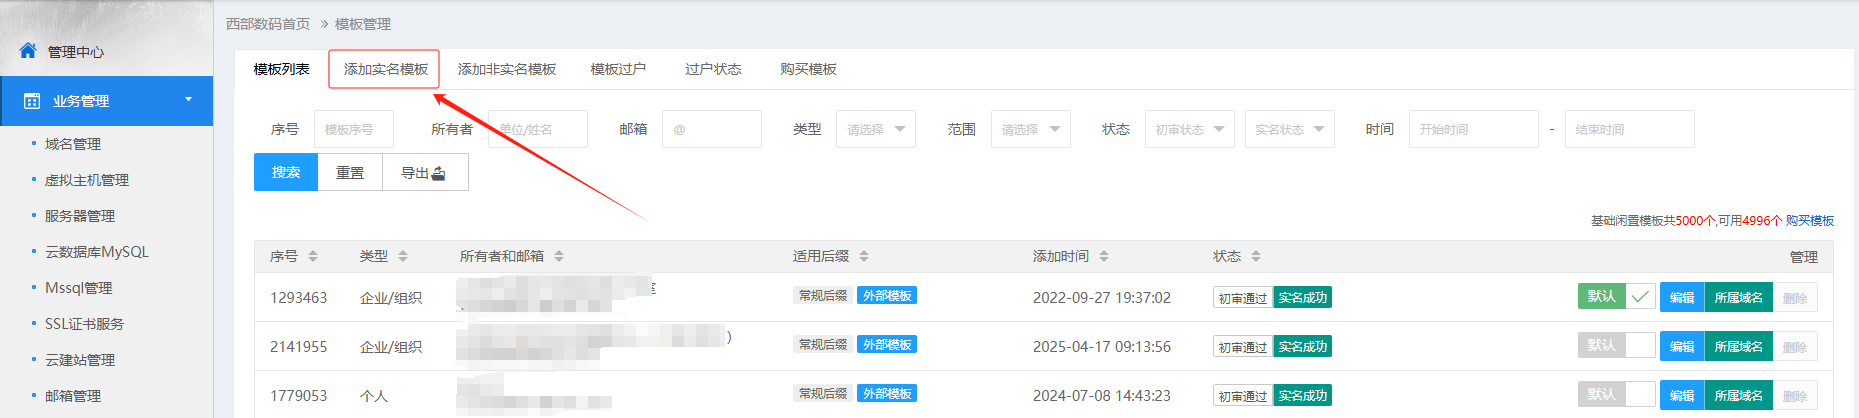This screenshot has height=418, width=1859.
Task: Click the 搜索 button
Action: [286, 172]
